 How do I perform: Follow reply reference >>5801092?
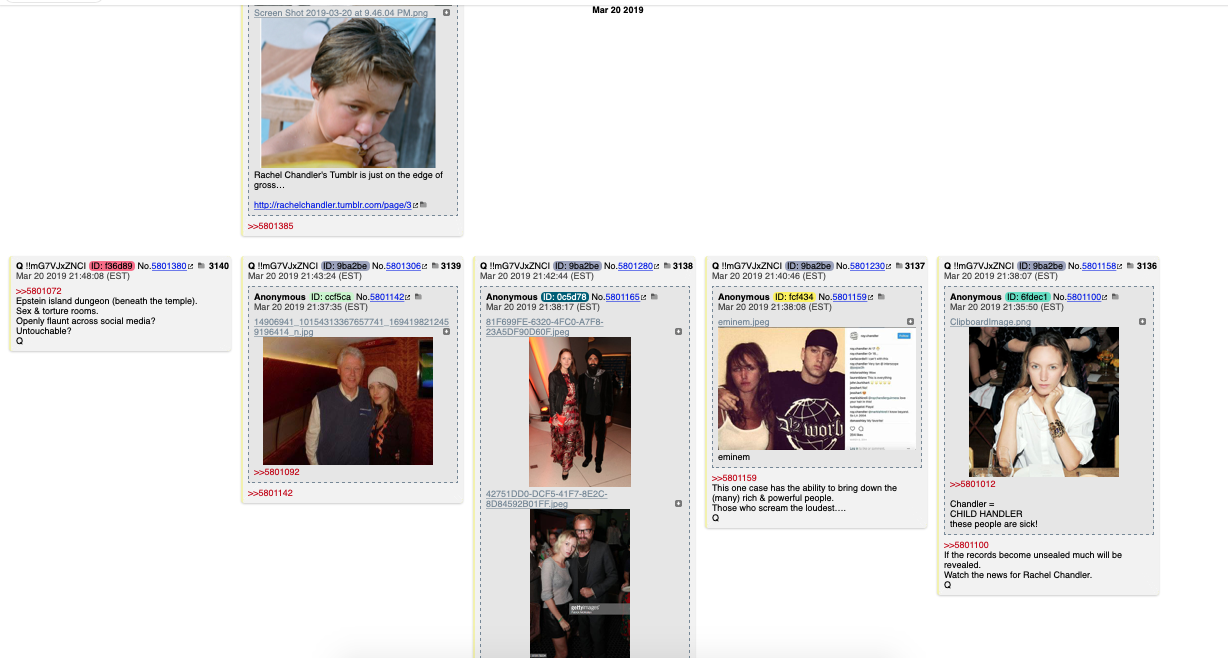[276, 472]
